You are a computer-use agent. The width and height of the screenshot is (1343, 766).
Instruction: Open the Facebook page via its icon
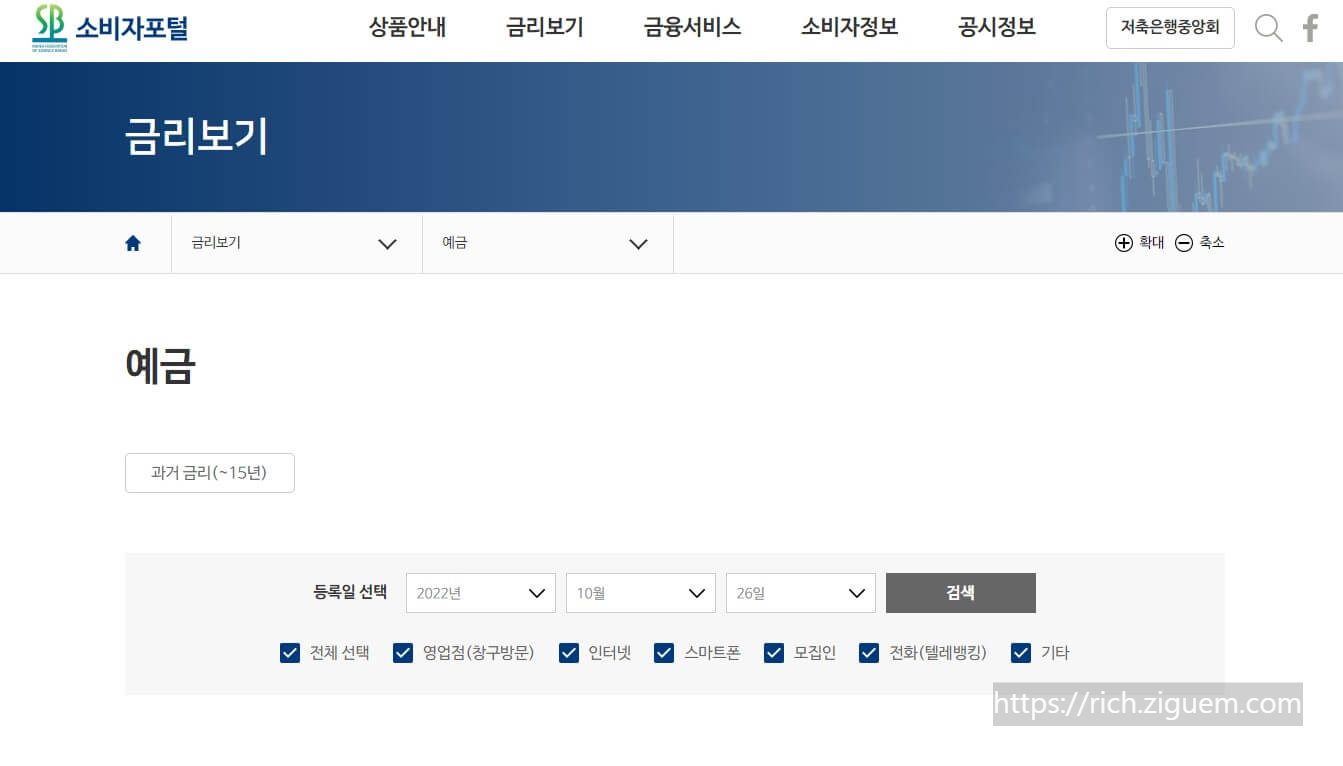click(x=1310, y=28)
